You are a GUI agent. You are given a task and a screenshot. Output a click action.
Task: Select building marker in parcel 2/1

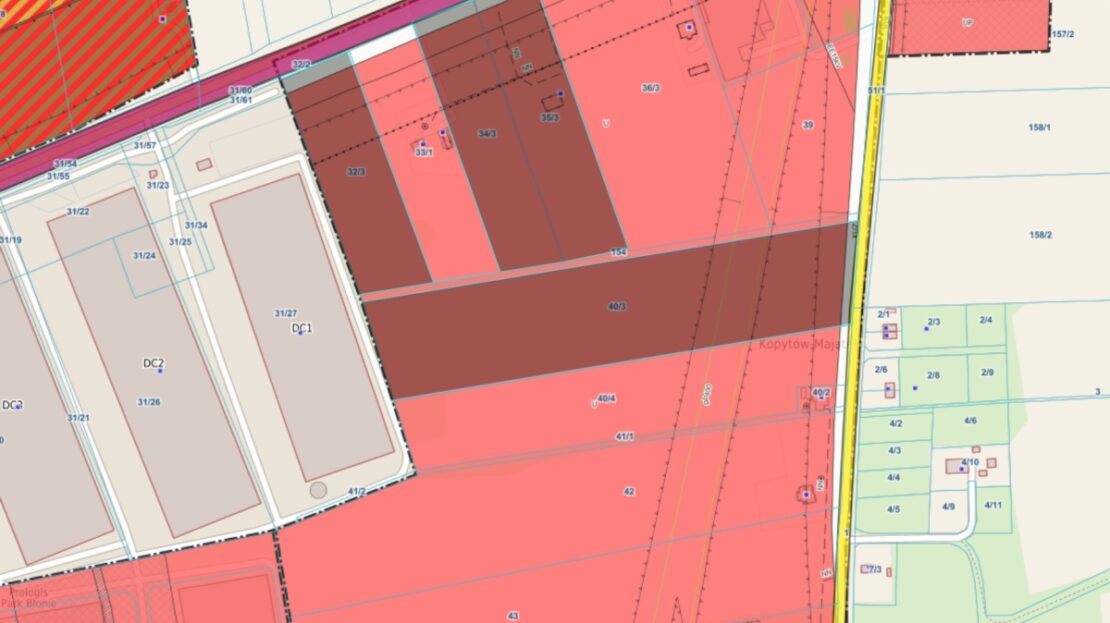tap(889, 331)
